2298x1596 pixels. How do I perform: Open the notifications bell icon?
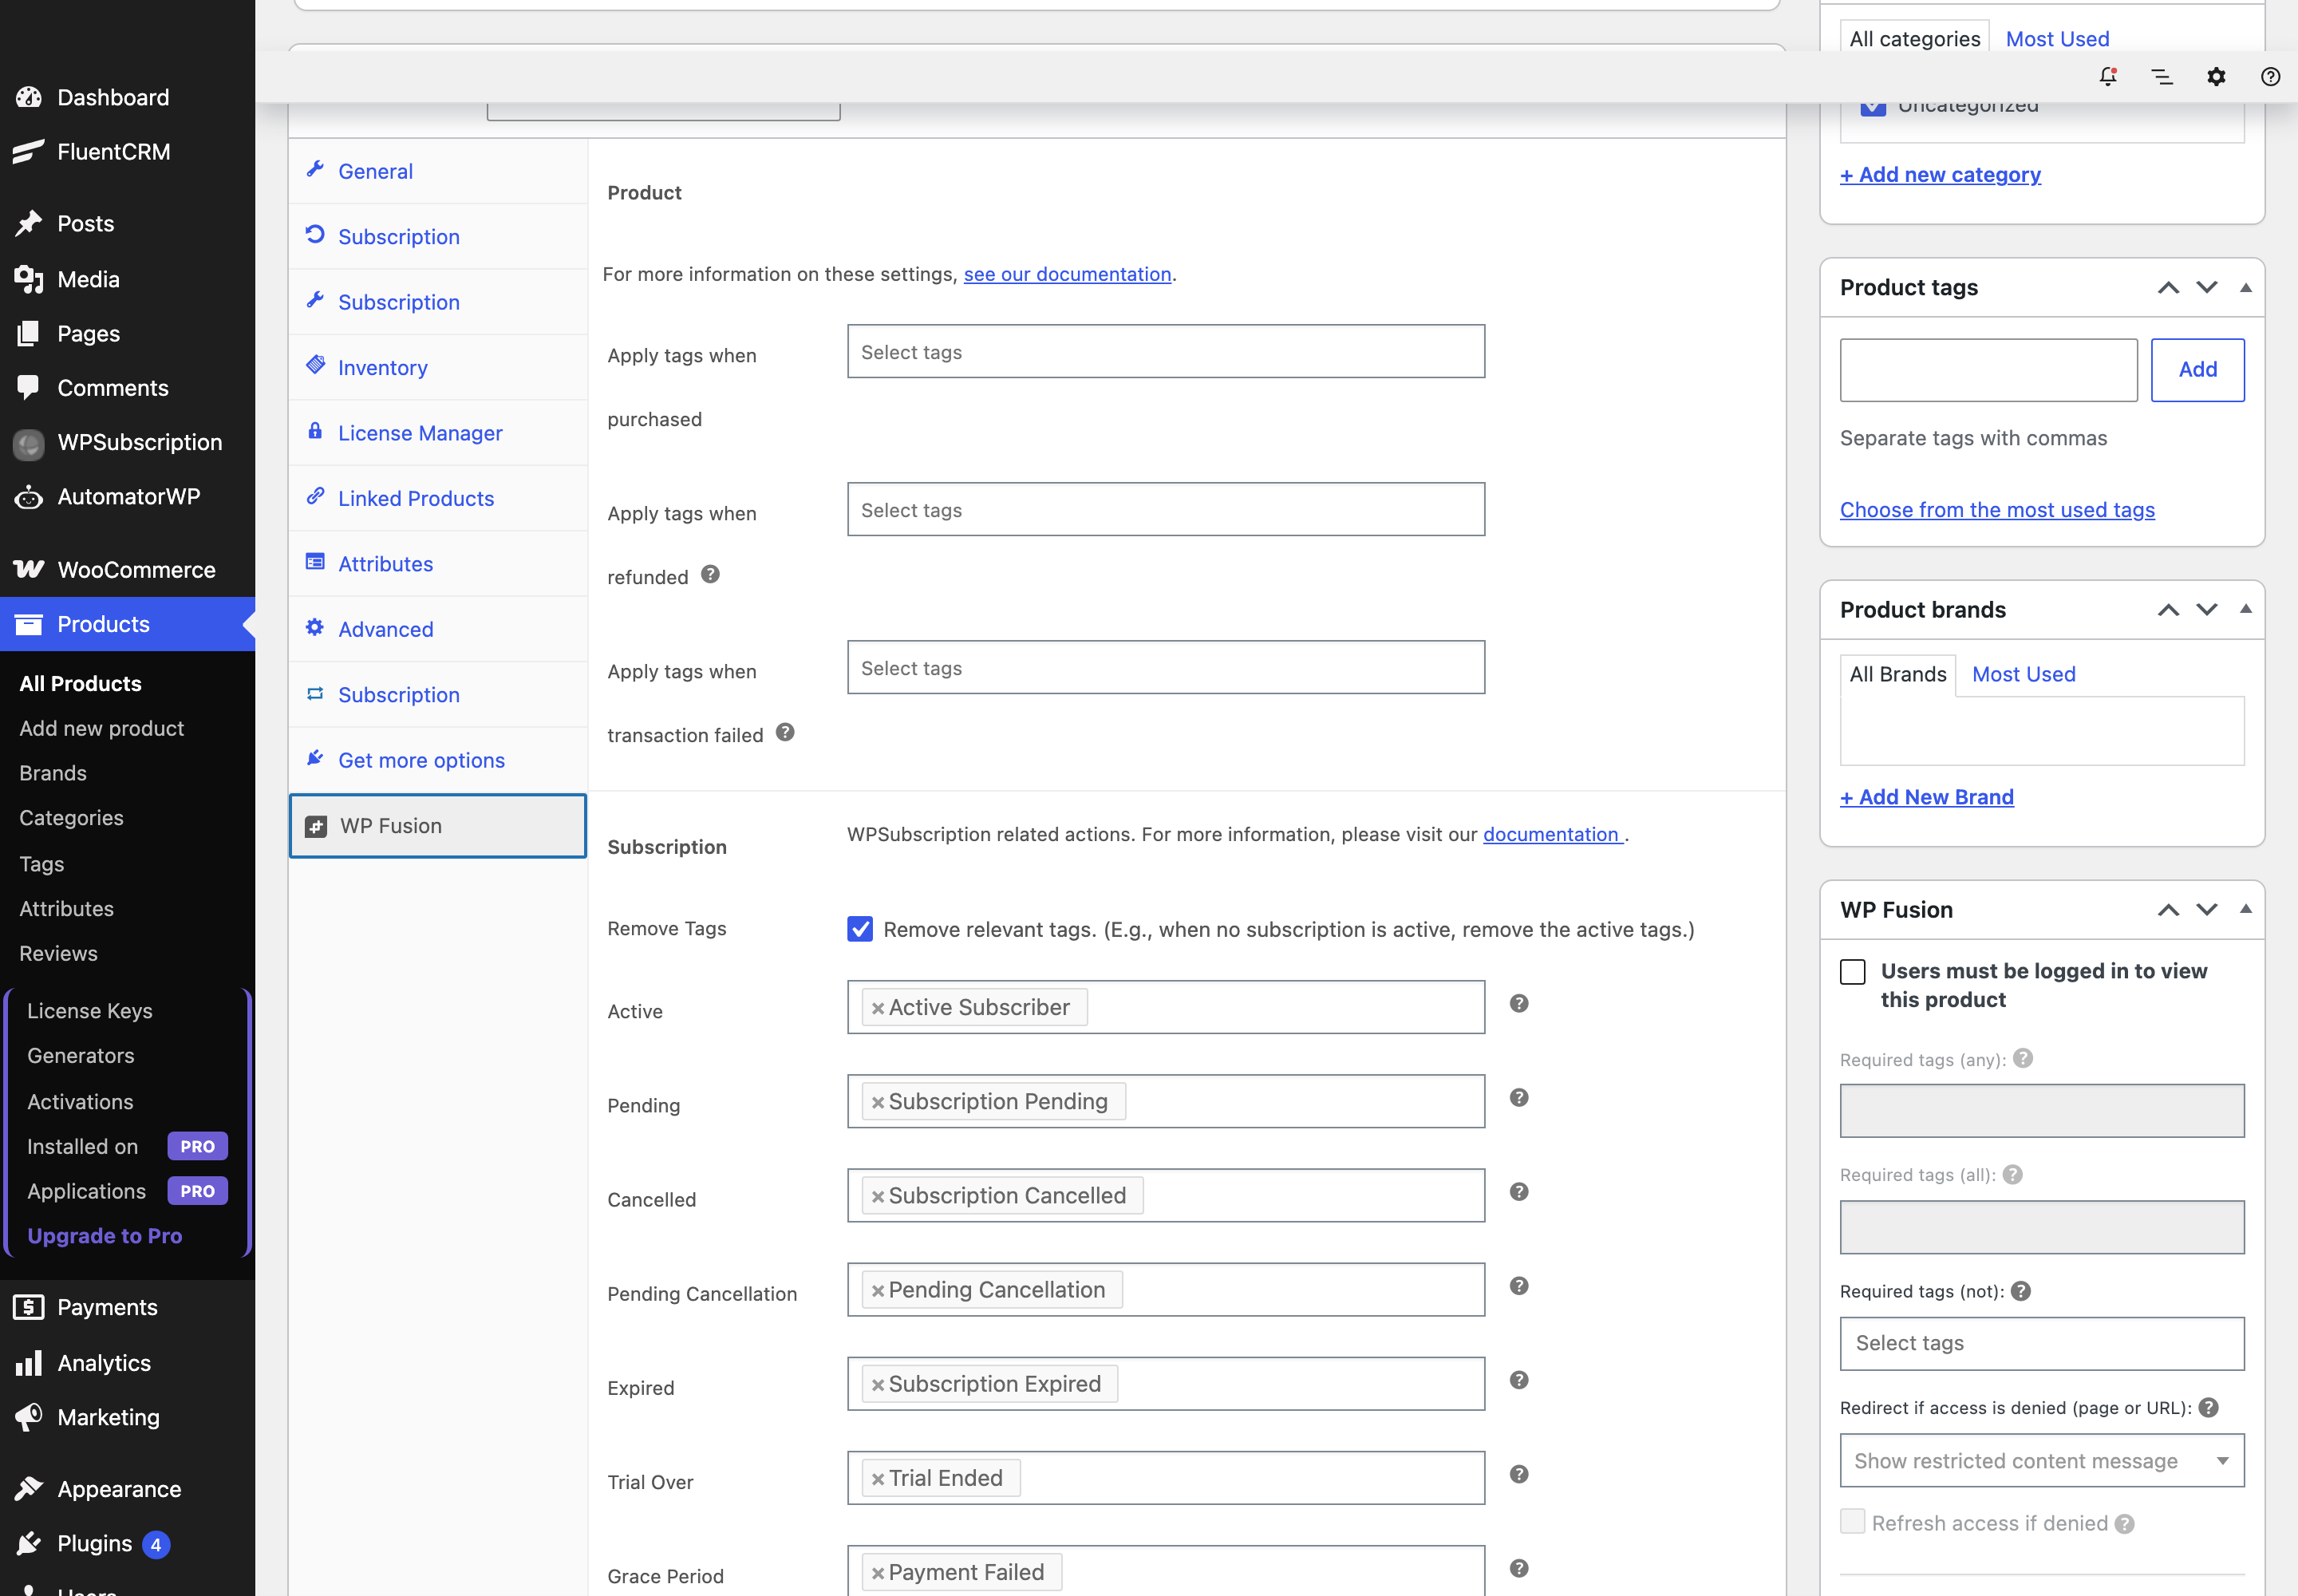(2108, 77)
